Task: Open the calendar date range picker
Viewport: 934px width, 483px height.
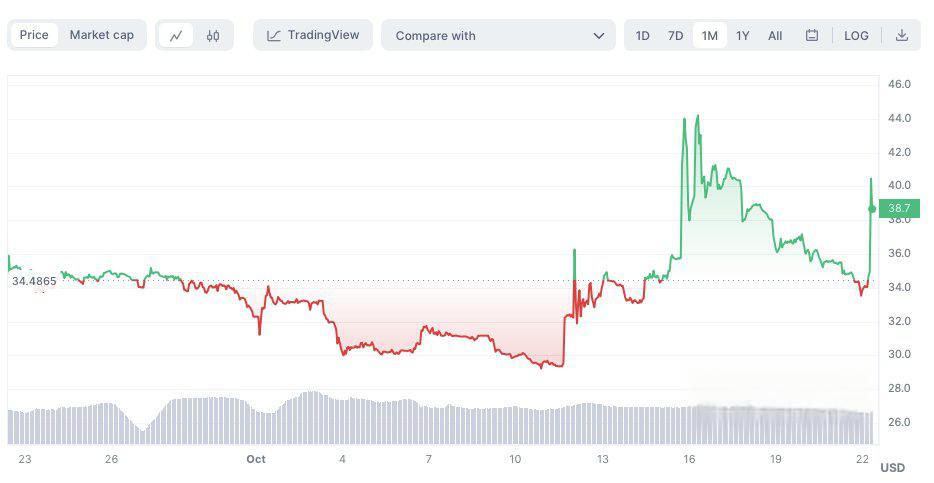Action: click(x=812, y=36)
